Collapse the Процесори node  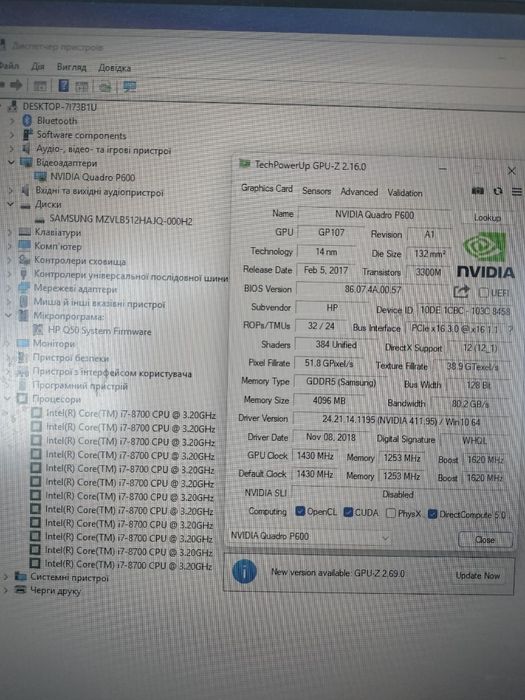click(8, 398)
